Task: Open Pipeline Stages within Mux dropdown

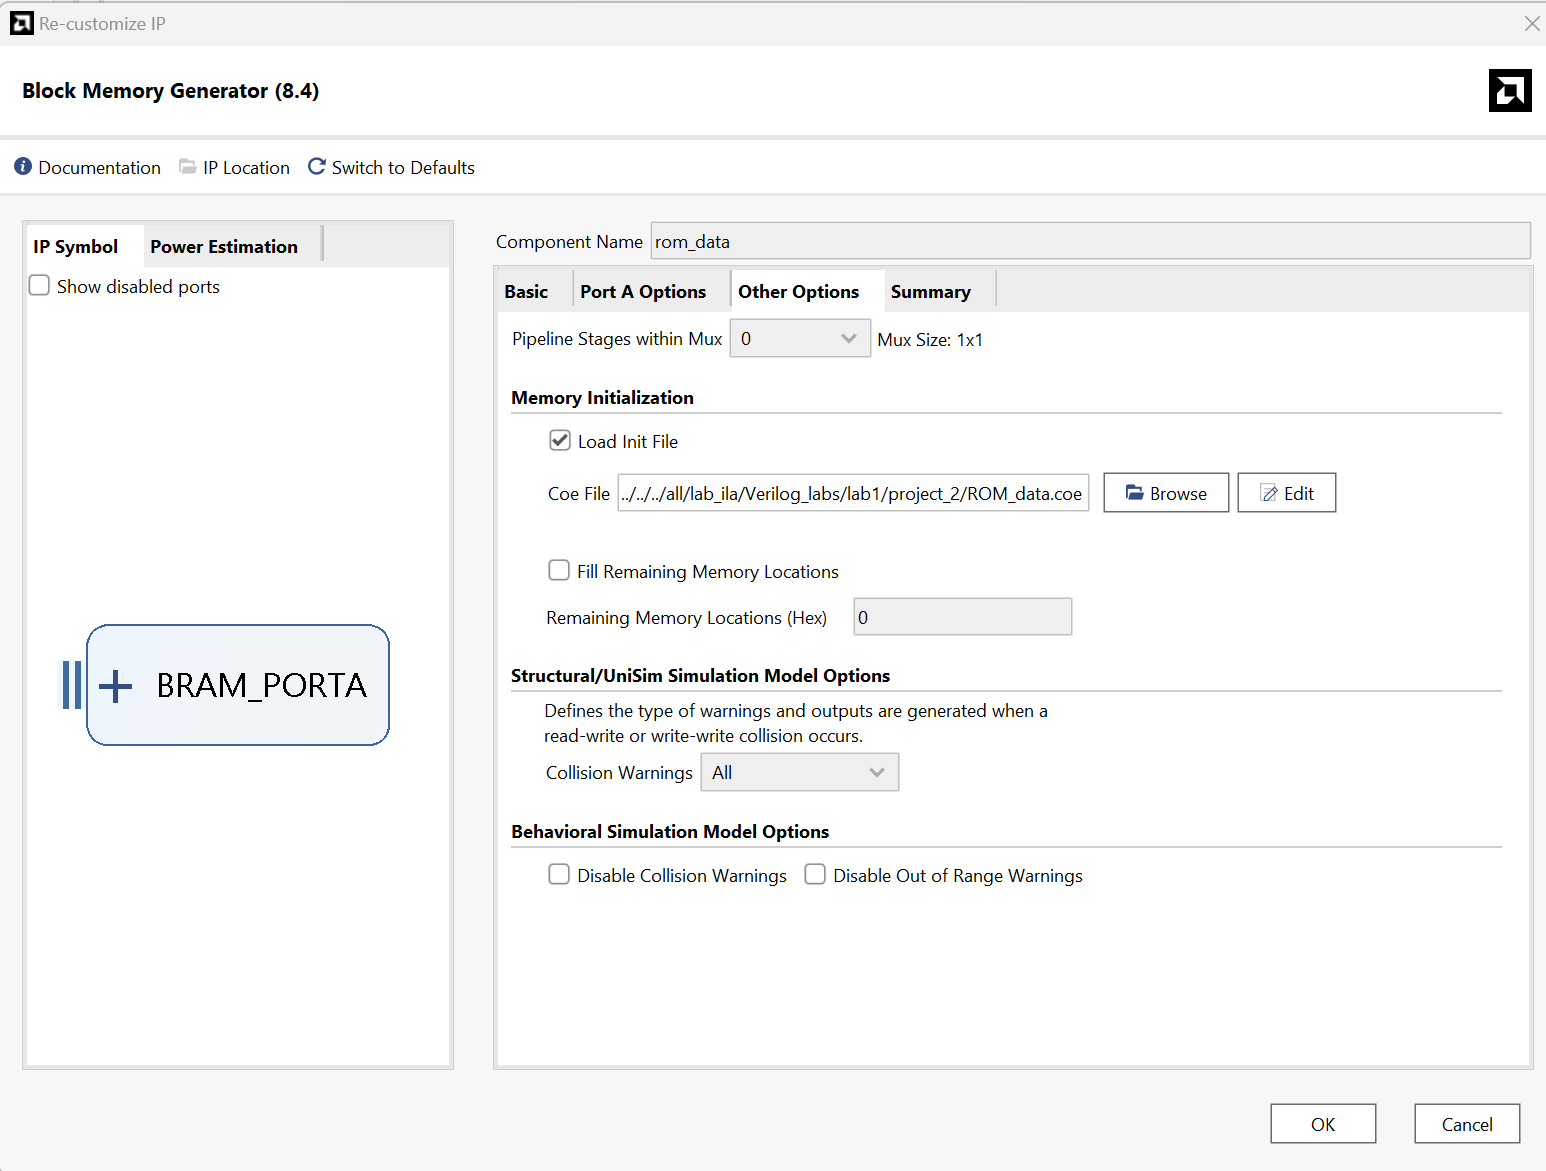Action: [800, 339]
